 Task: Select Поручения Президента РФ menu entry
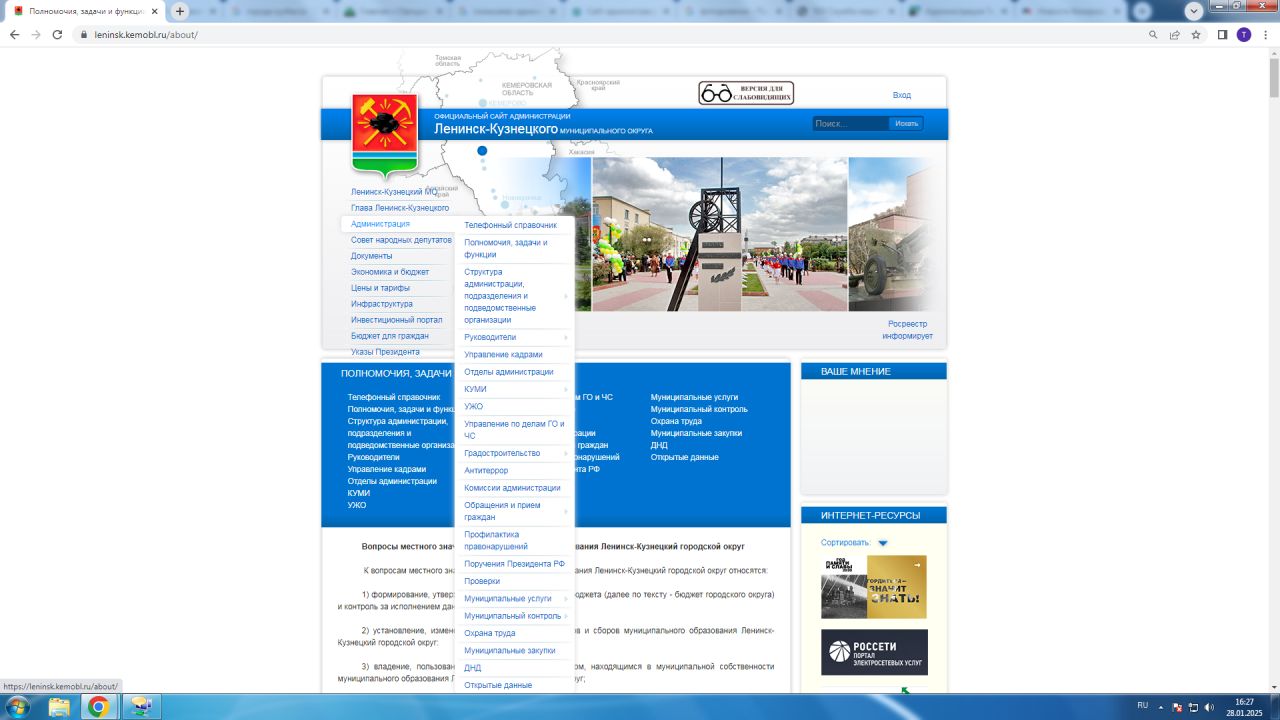tap(514, 564)
